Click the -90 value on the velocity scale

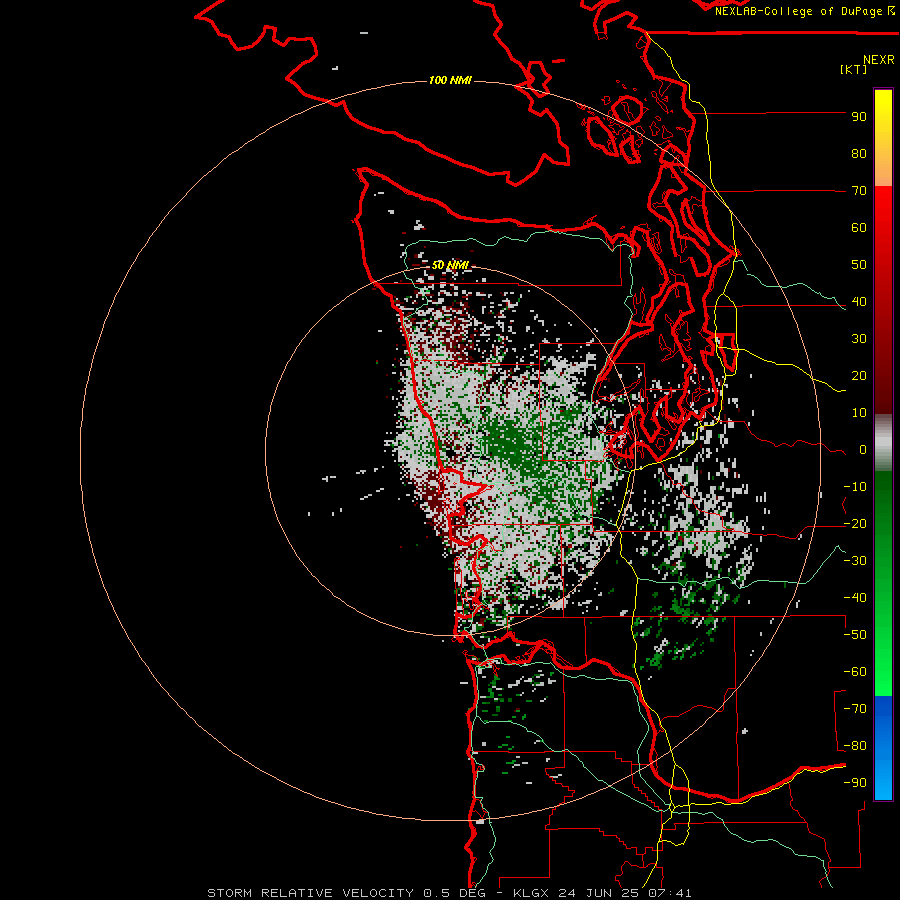point(855,783)
